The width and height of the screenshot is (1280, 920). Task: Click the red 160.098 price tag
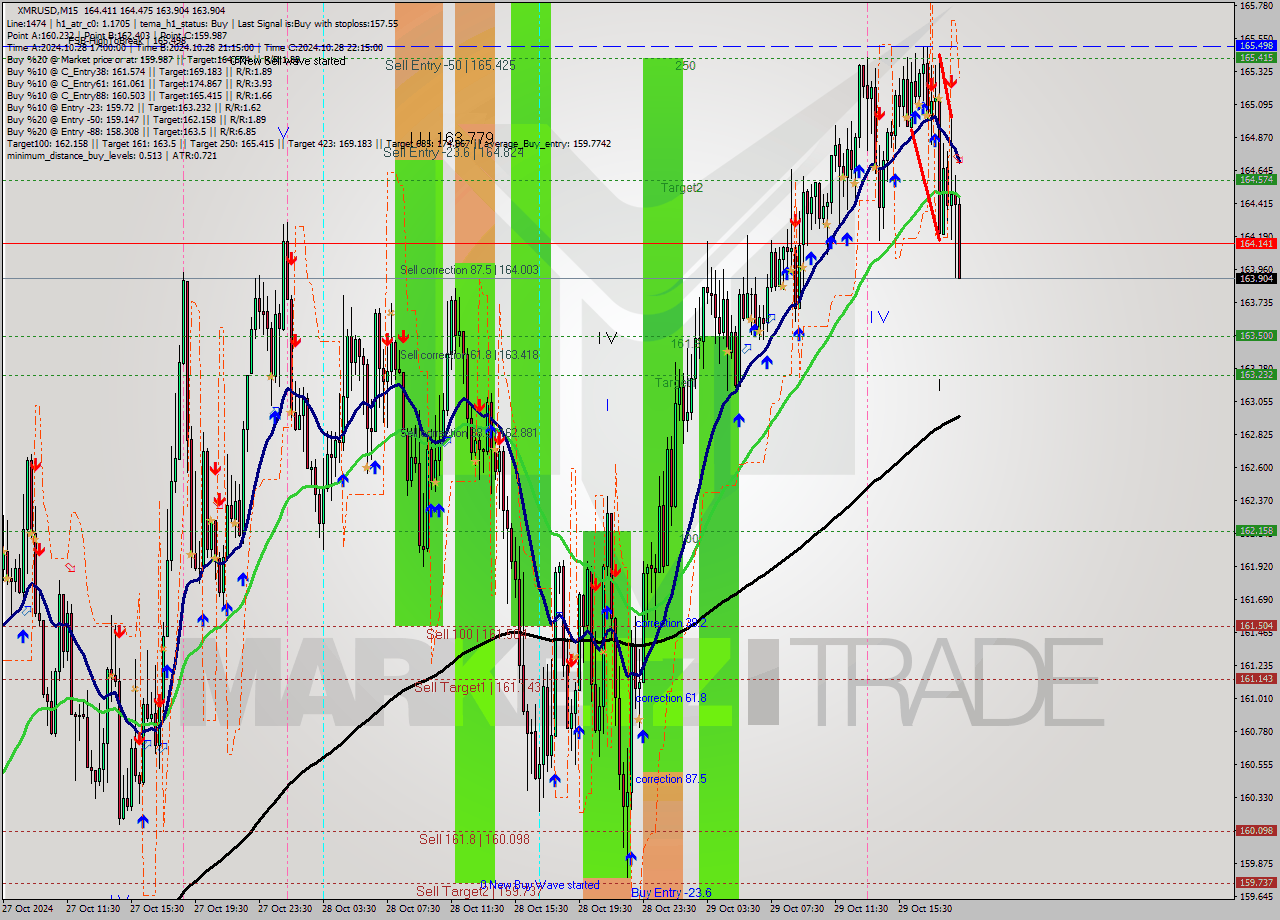tap(1257, 831)
